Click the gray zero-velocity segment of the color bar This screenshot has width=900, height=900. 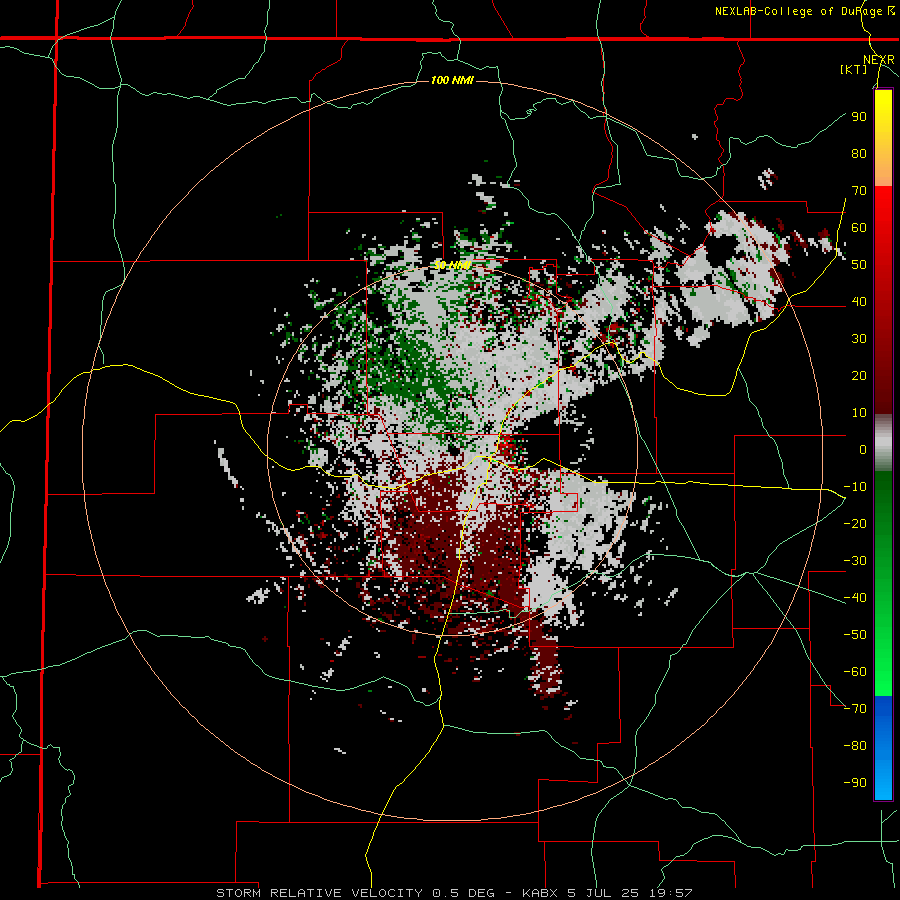(883, 443)
